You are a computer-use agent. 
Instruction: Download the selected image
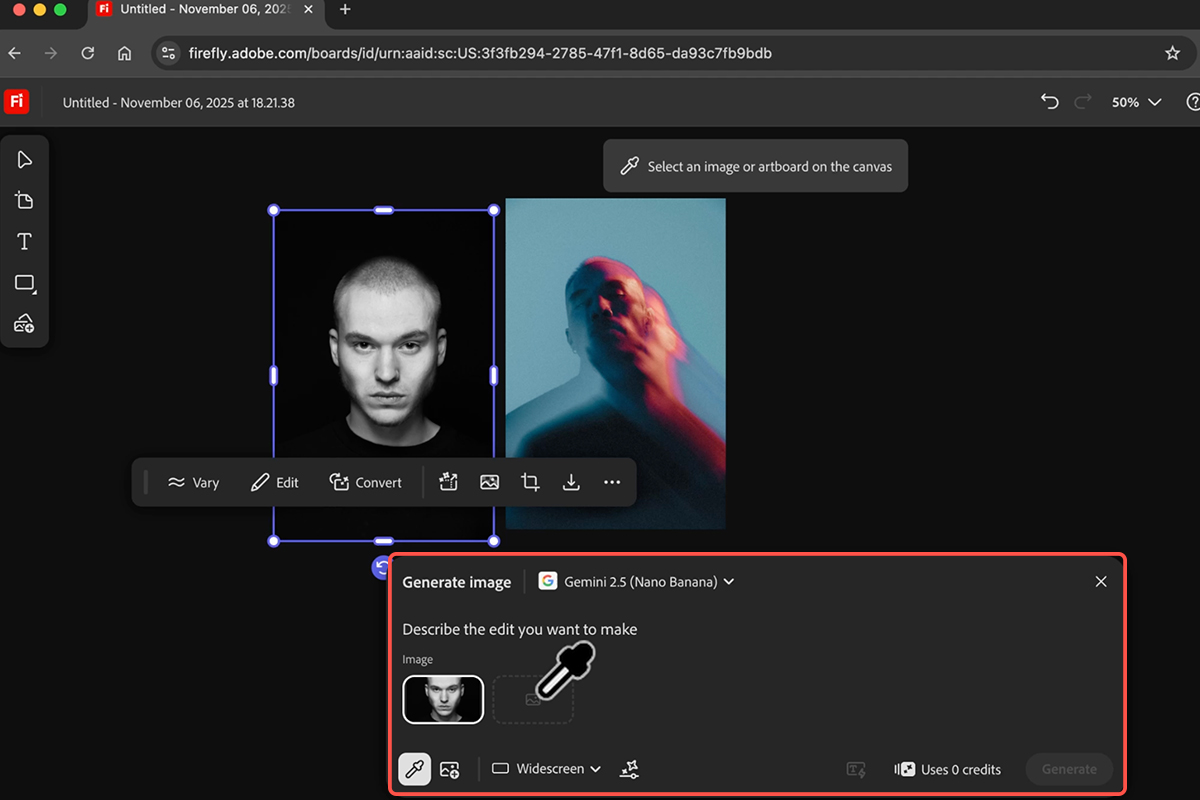tap(571, 482)
